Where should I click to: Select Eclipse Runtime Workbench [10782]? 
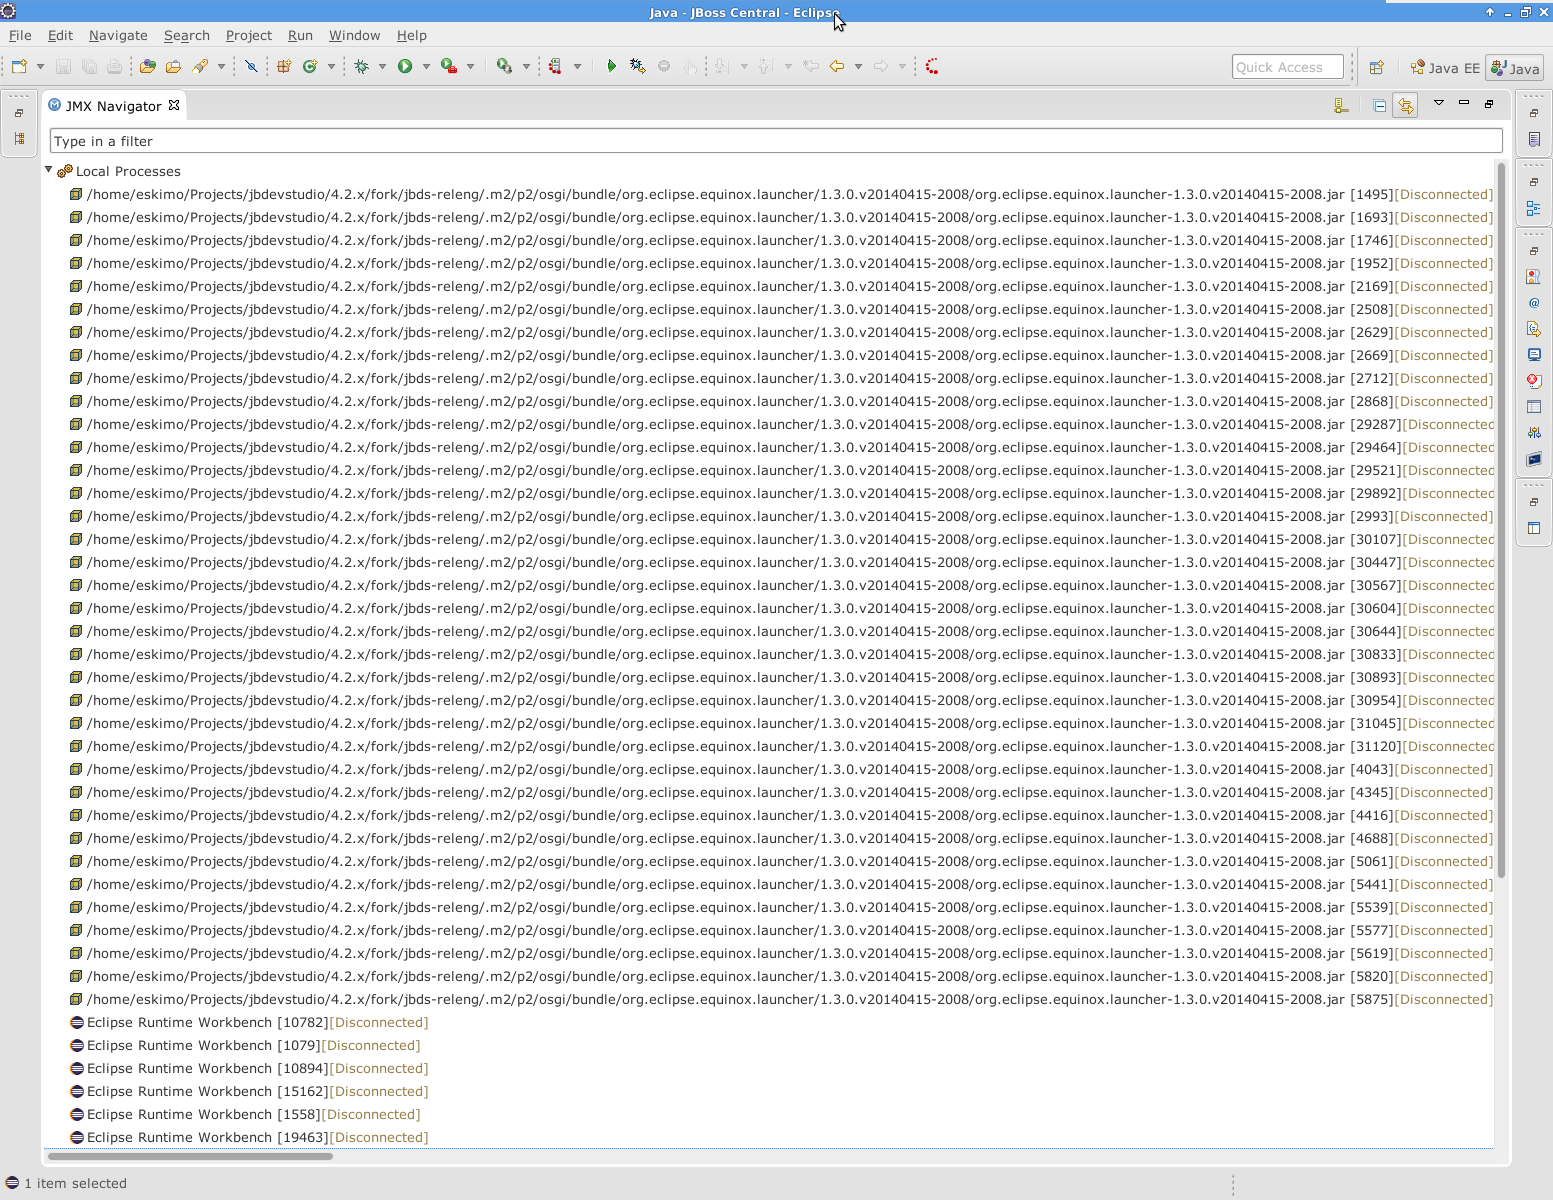coord(249,1022)
